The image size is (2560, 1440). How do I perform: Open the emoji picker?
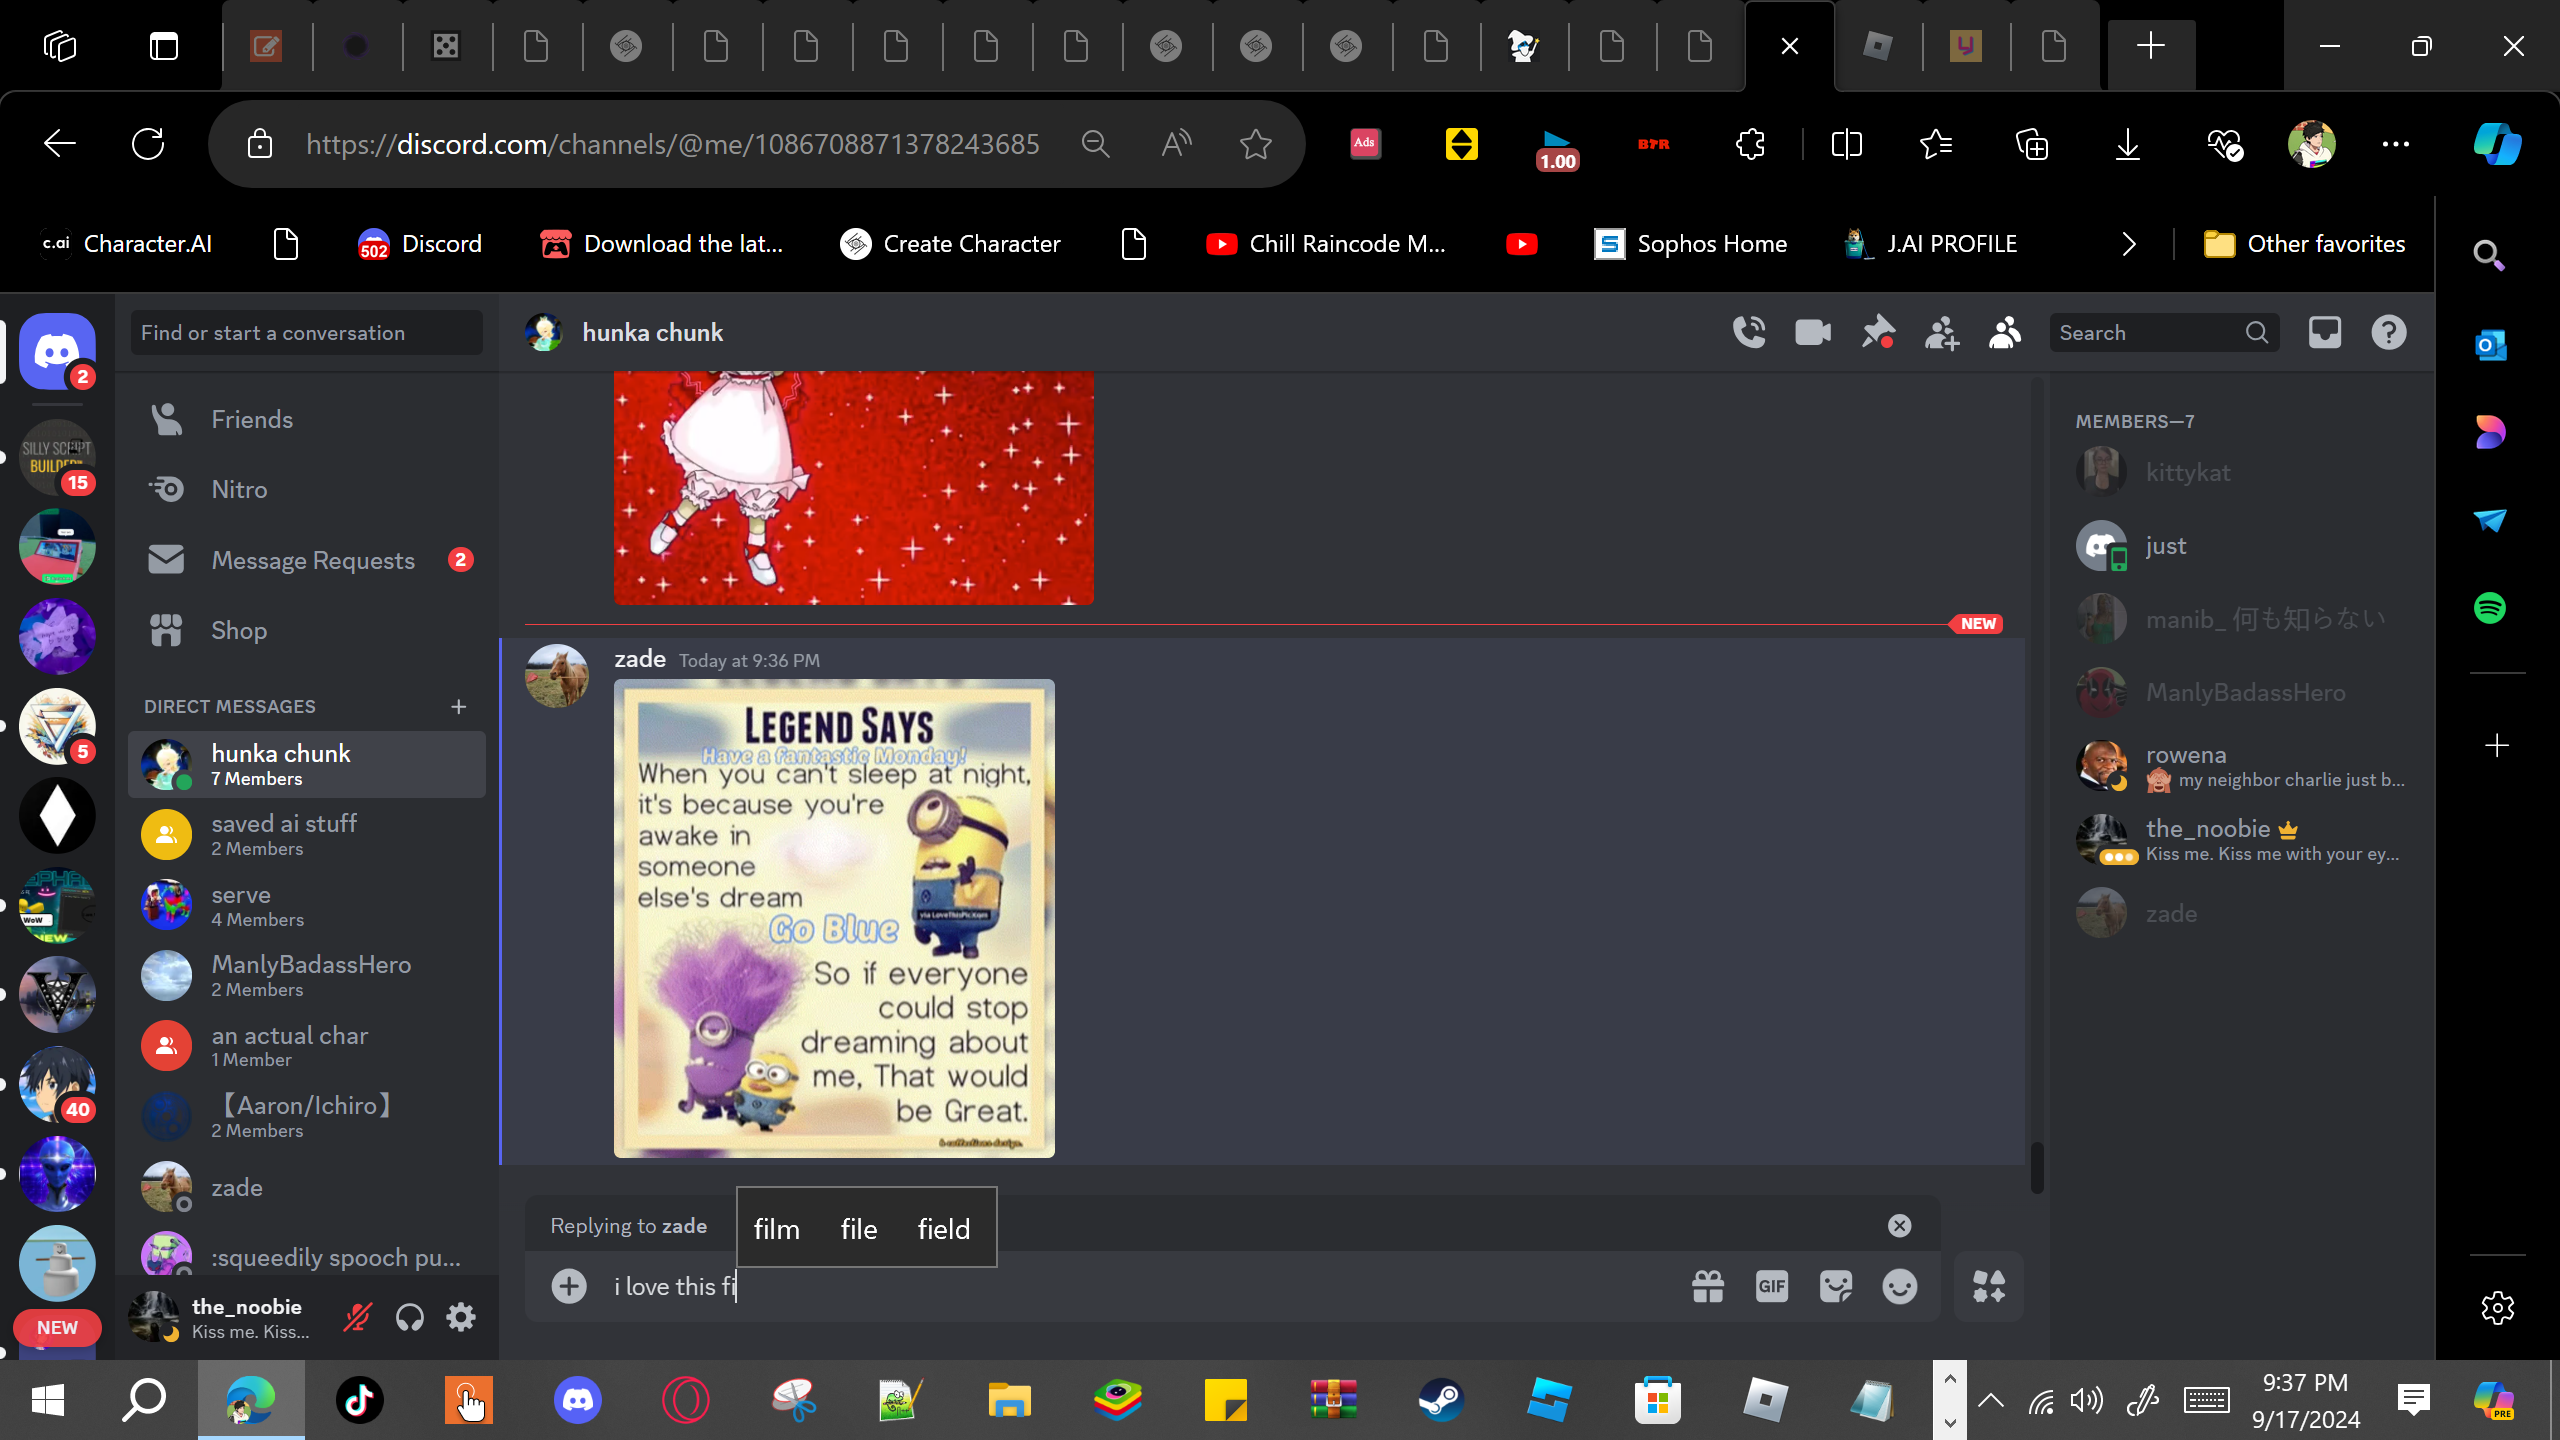pos(1900,1286)
